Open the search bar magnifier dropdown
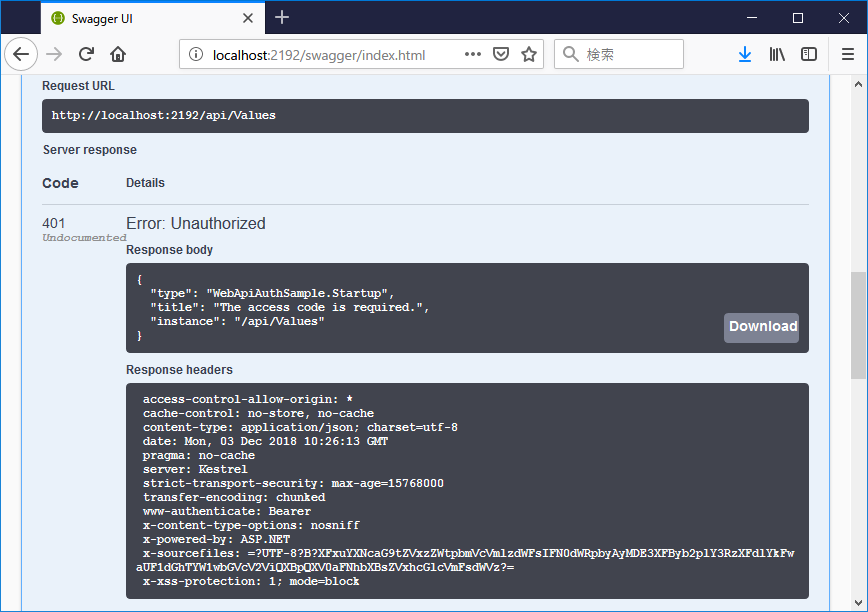Screen dimensions: 868x612 click(572, 54)
